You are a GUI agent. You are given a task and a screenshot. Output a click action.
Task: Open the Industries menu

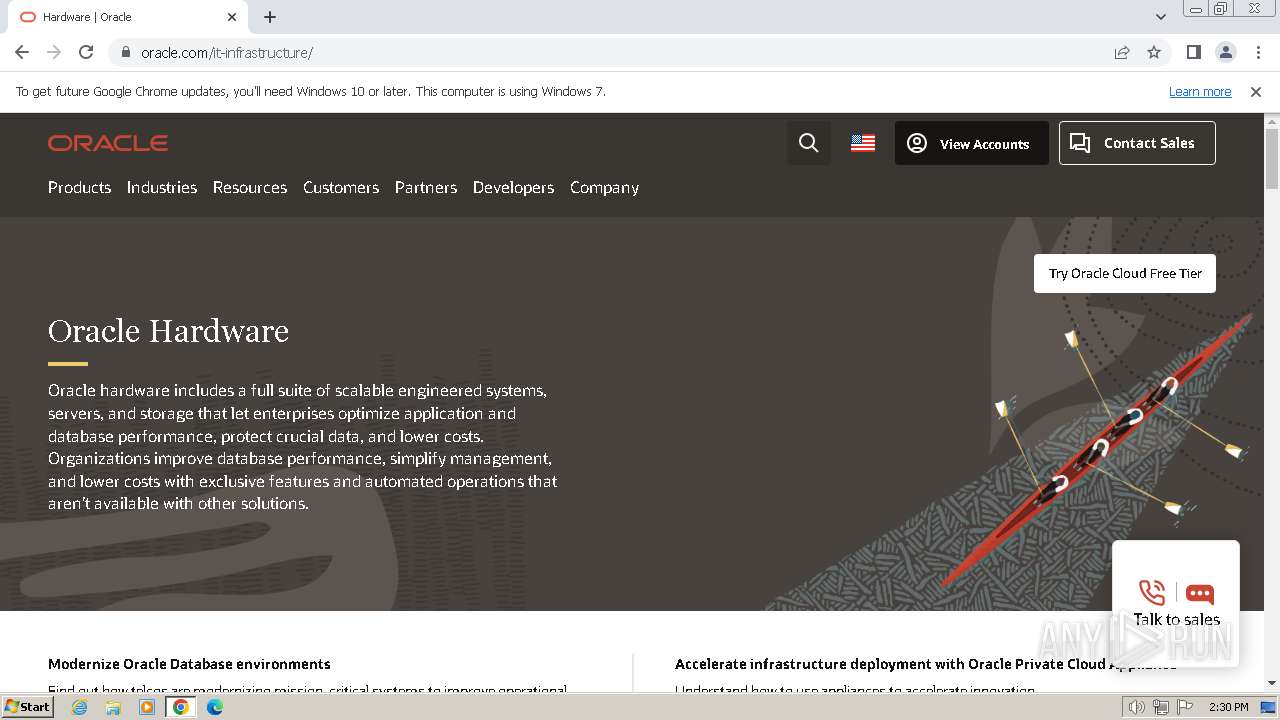[162, 187]
